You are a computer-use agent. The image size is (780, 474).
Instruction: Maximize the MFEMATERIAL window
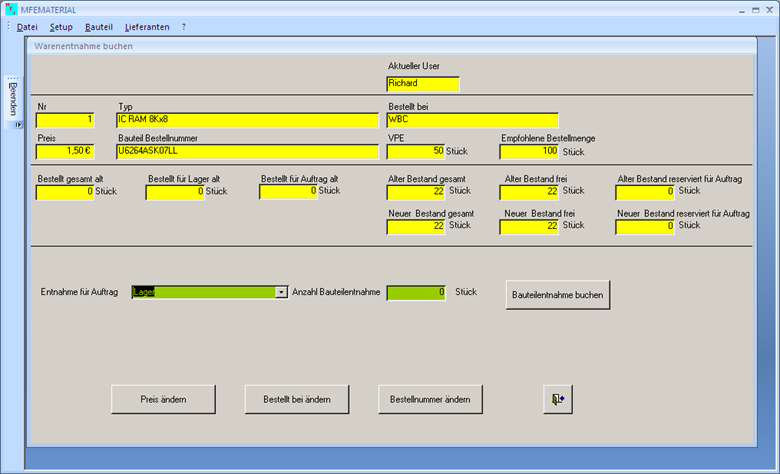756,10
